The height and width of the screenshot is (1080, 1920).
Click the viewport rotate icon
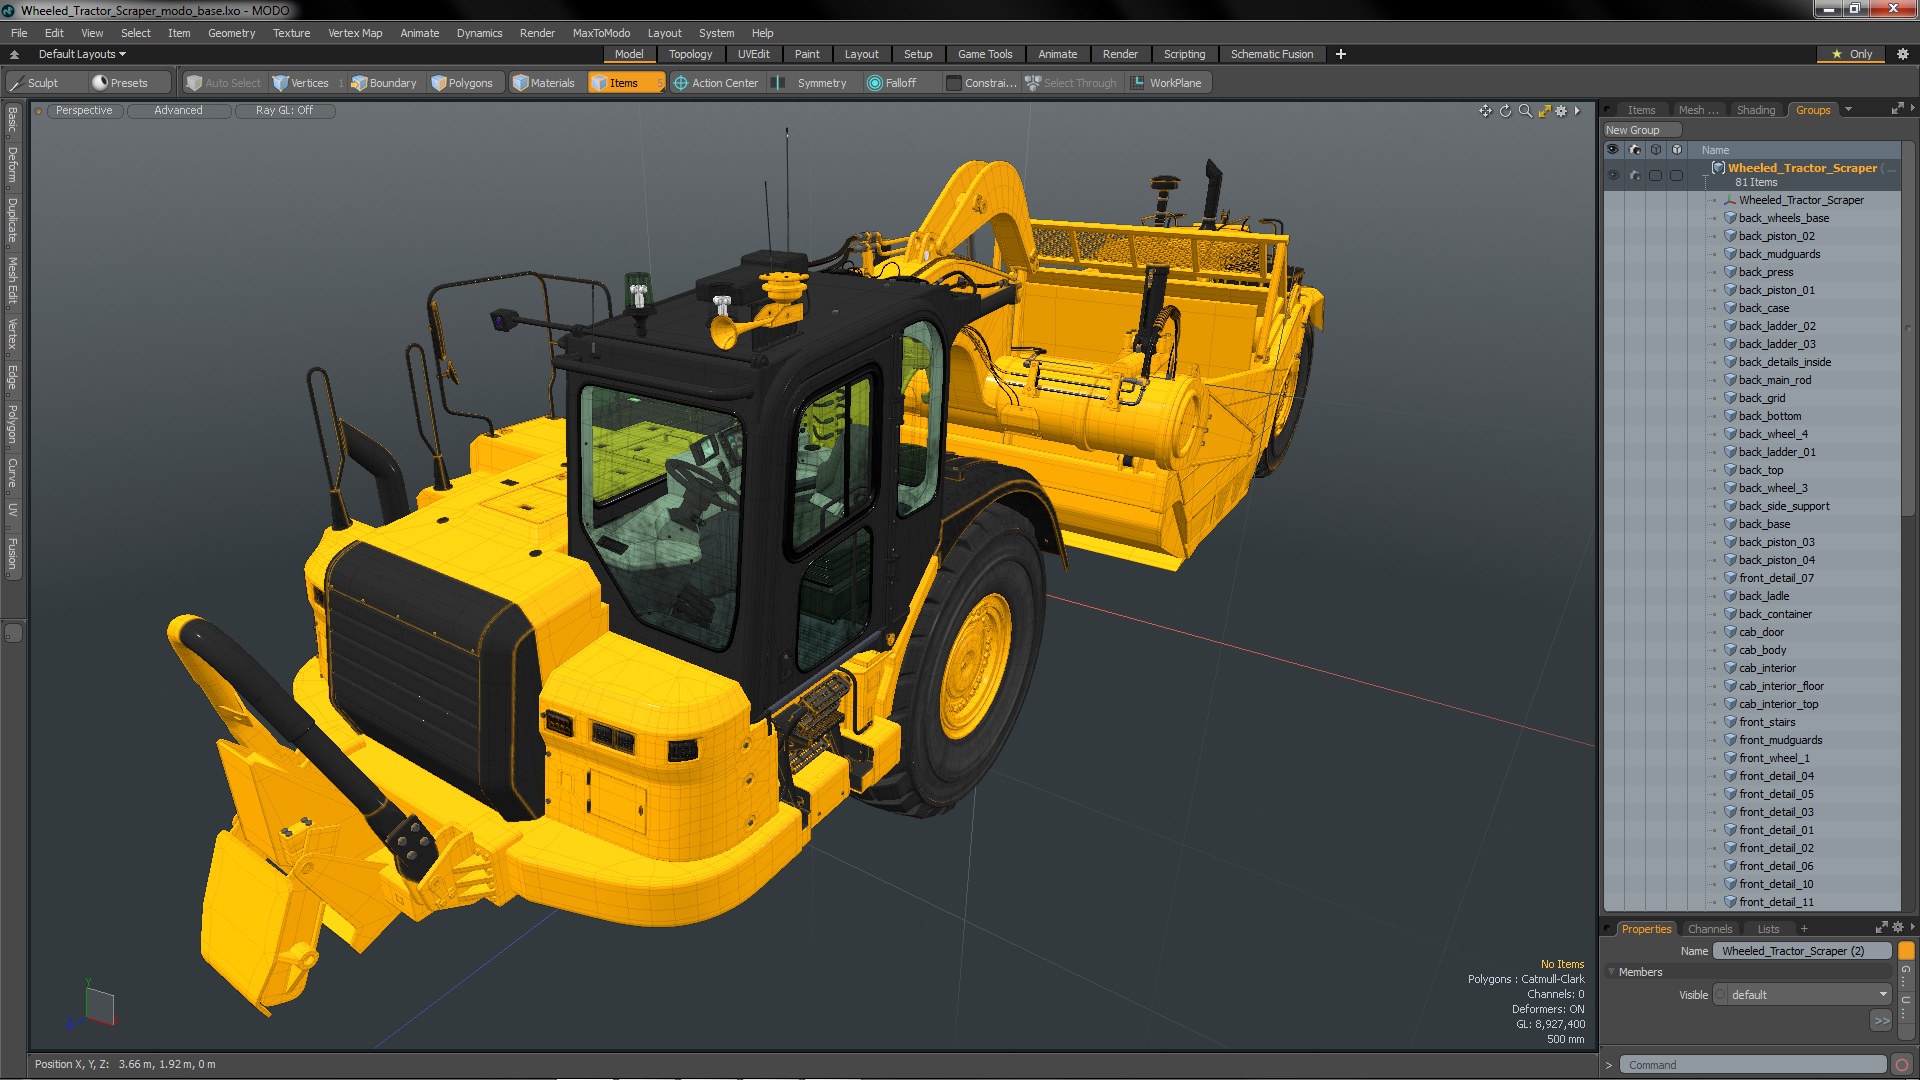coord(1505,111)
